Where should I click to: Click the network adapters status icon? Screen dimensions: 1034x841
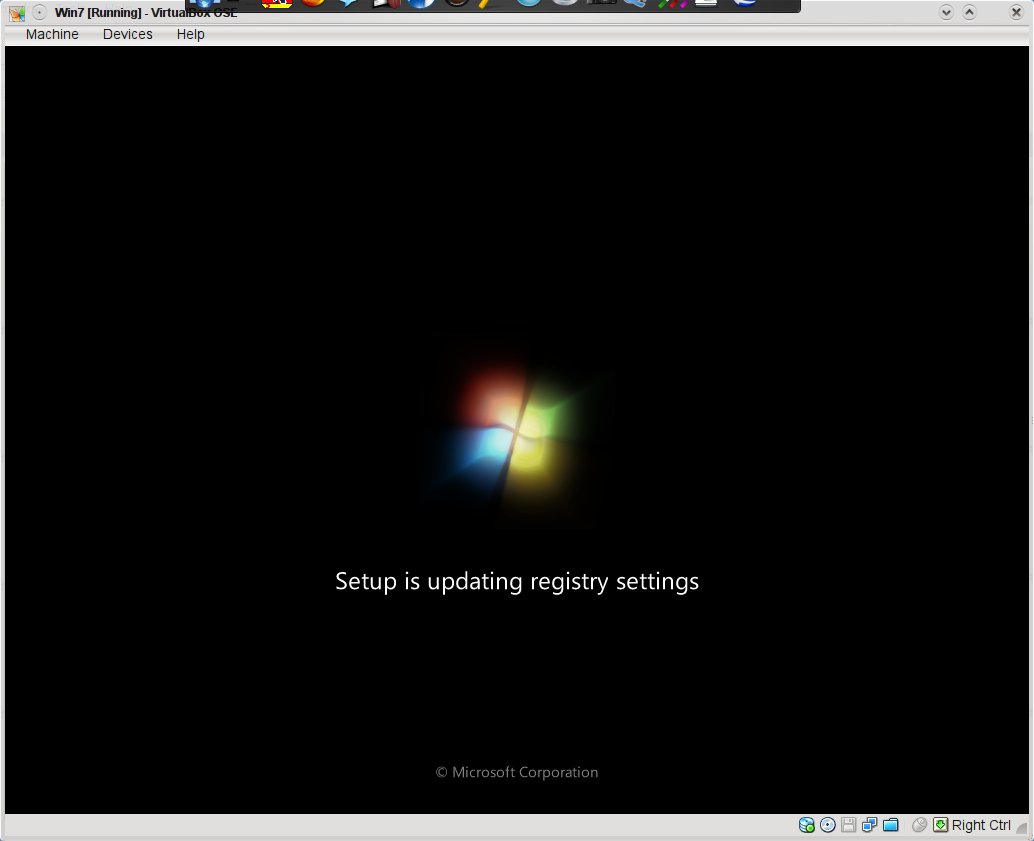(870, 825)
